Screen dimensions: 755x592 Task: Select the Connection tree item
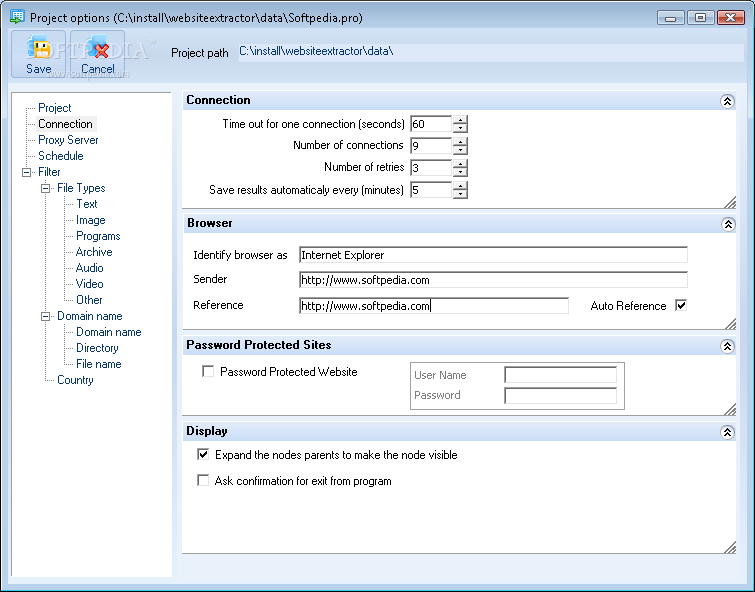[x=65, y=124]
